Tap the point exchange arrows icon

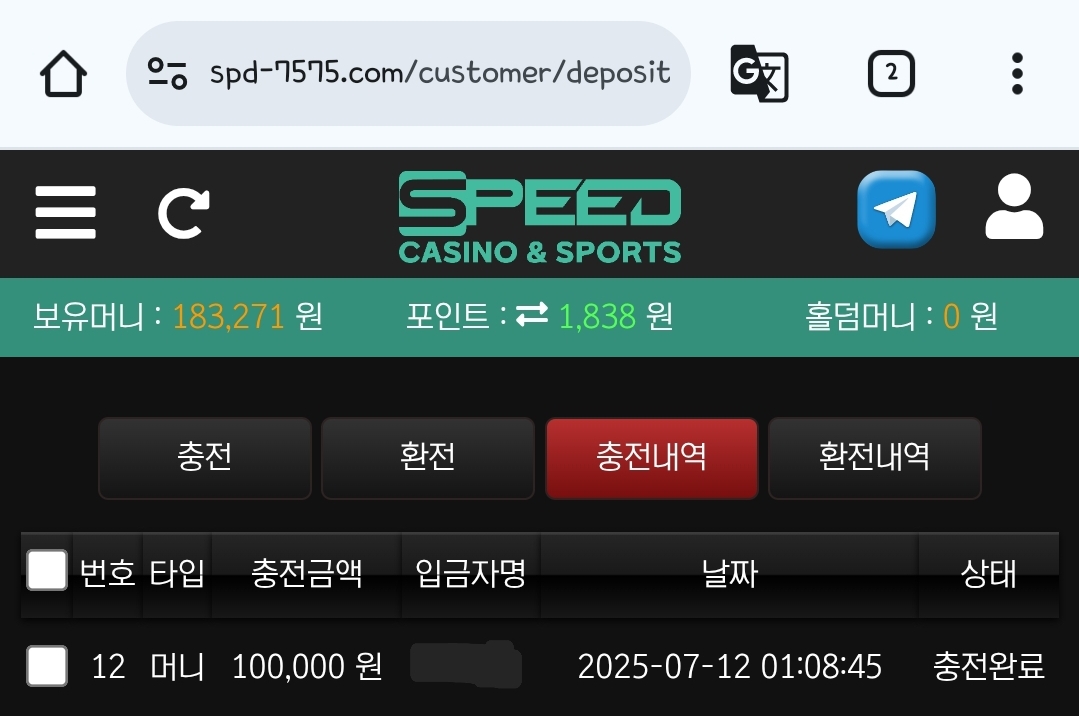point(532,315)
